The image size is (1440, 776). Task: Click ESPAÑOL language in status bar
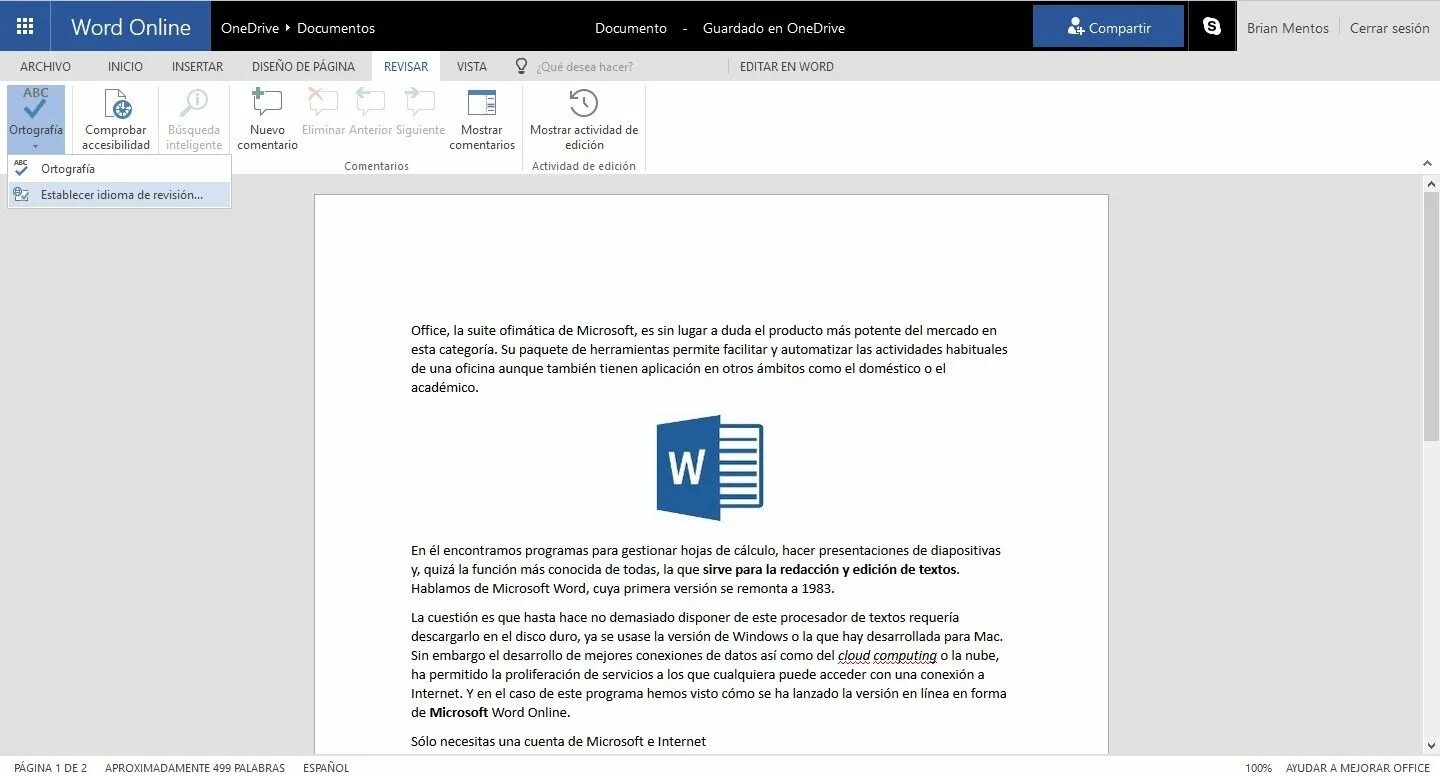pyautogui.click(x=326, y=768)
